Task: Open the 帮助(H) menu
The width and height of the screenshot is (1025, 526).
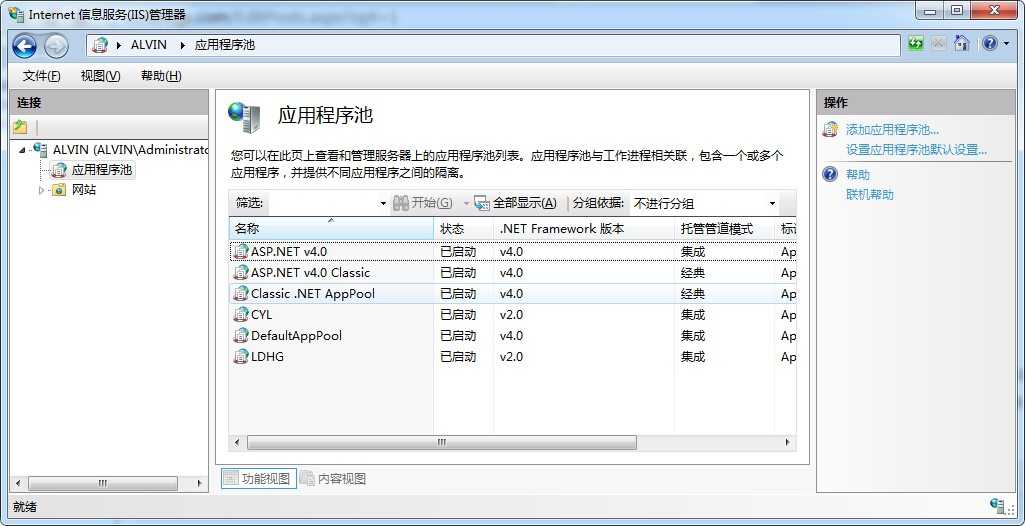Action: click(x=161, y=76)
